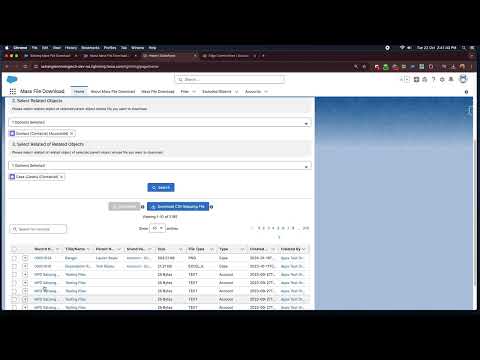Viewport: 480px width, 360px height.
Task: Open the Mass File Download nav tab
Action: (158, 91)
